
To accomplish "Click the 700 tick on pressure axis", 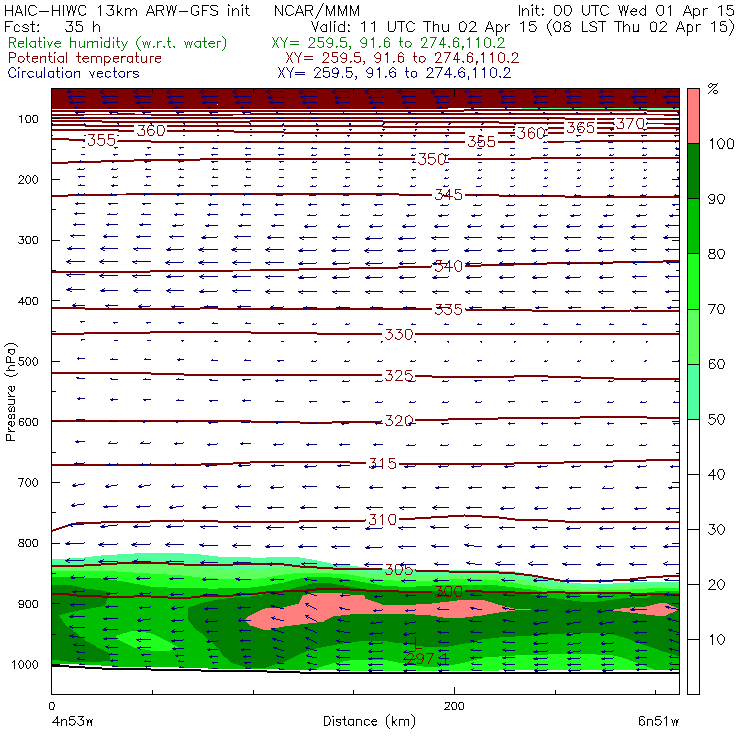I will pos(28,483).
